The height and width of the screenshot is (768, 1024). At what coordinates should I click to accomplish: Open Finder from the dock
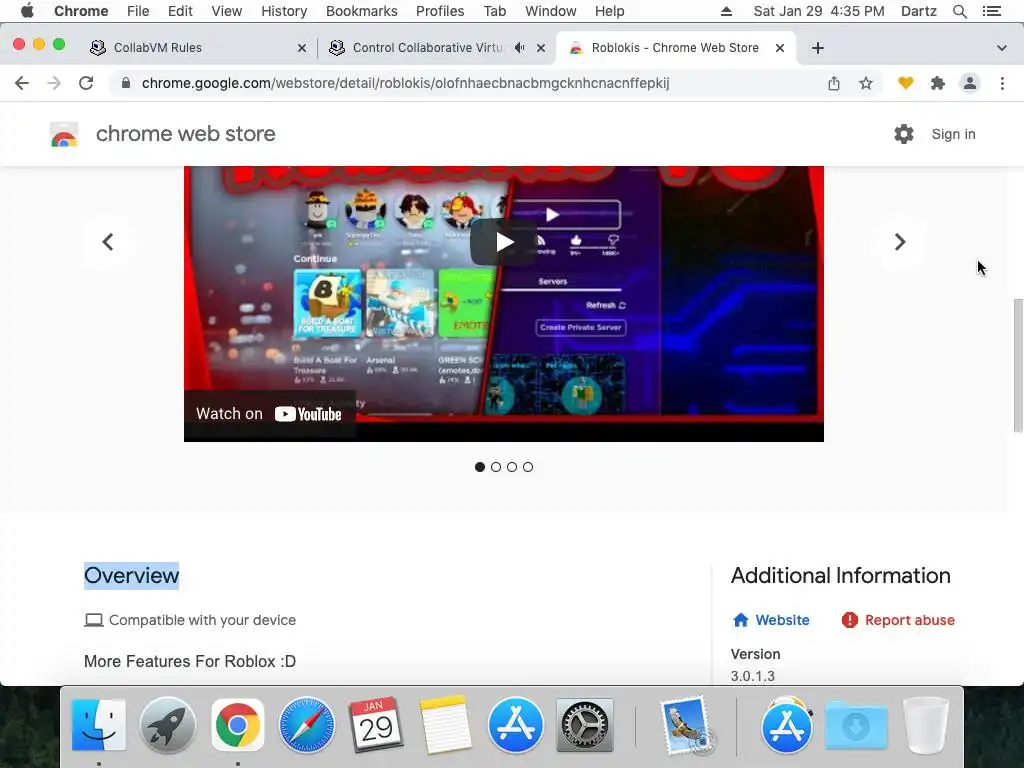(99, 724)
